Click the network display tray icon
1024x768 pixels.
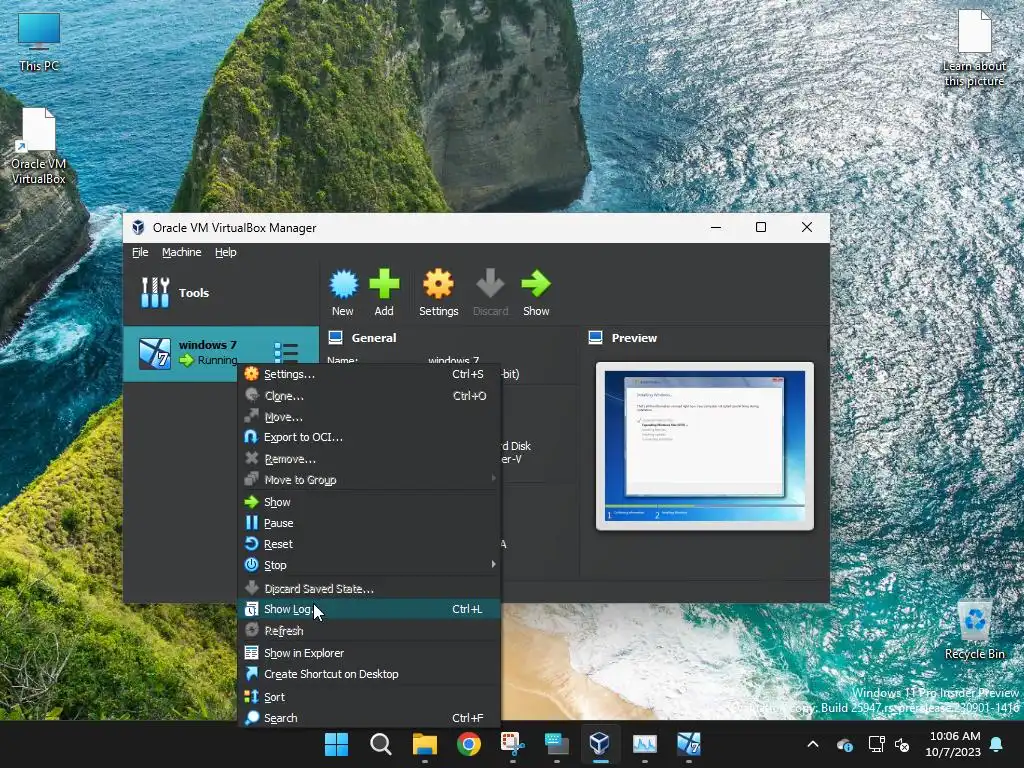coord(876,744)
